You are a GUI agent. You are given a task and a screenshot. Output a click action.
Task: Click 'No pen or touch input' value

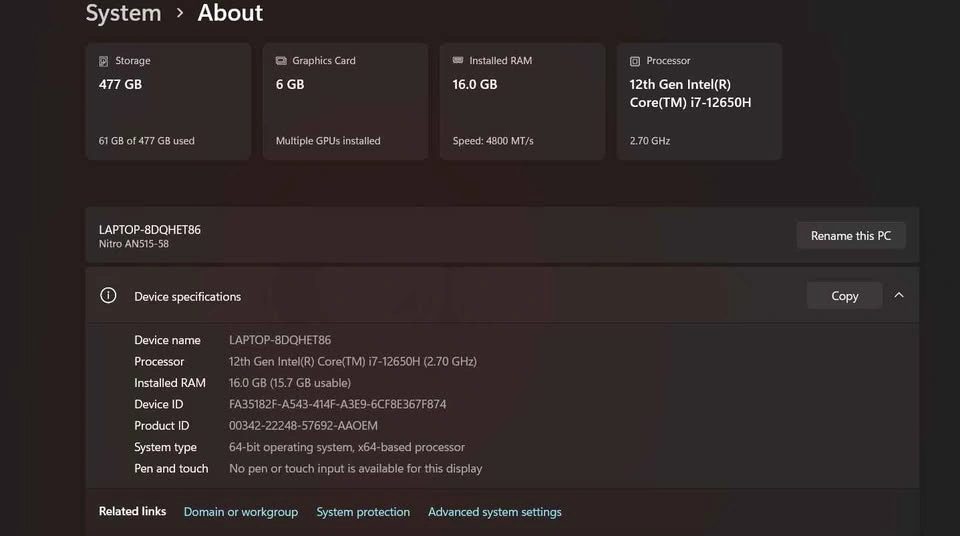pos(356,469)
